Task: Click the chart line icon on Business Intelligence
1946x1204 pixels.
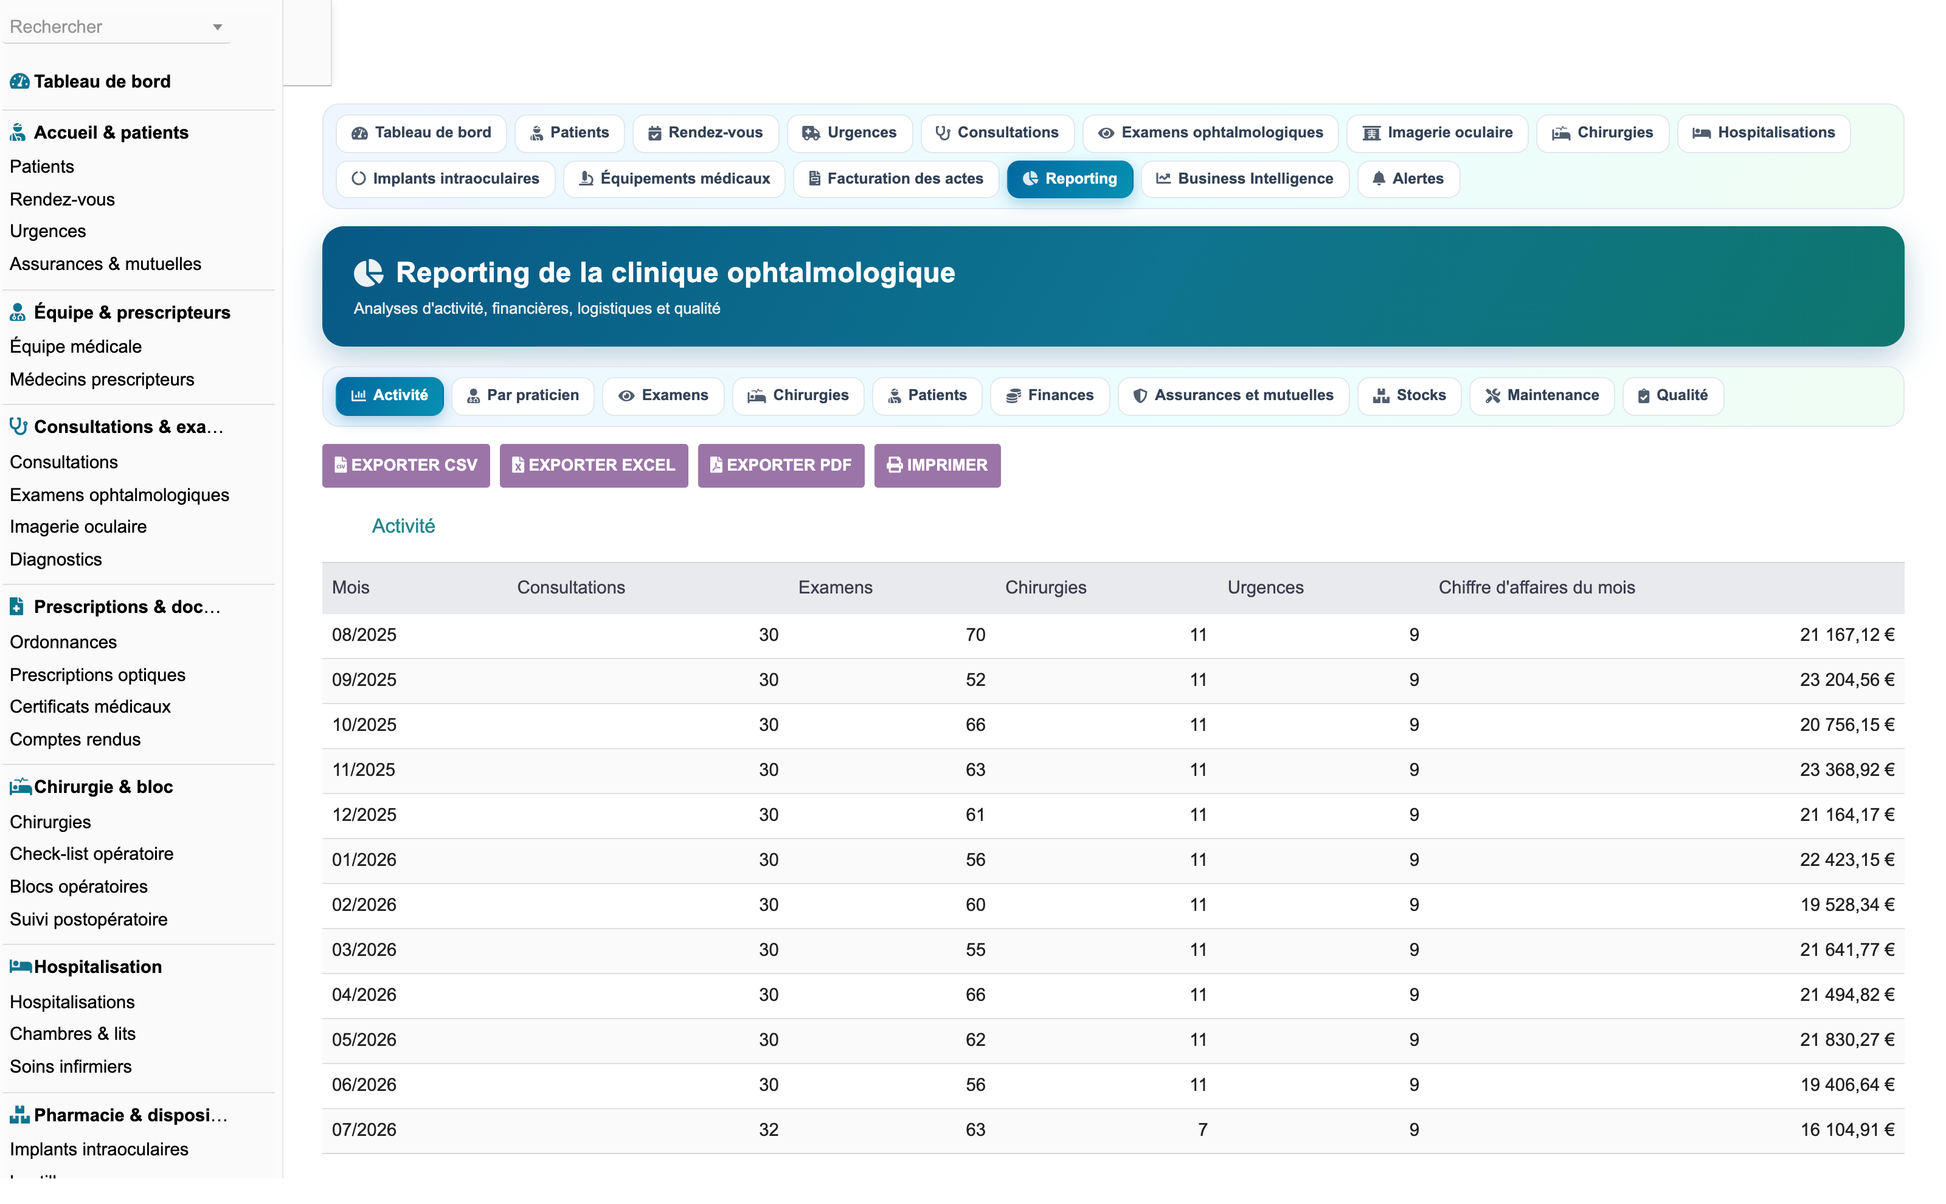Action: (x=1164, y=179)
